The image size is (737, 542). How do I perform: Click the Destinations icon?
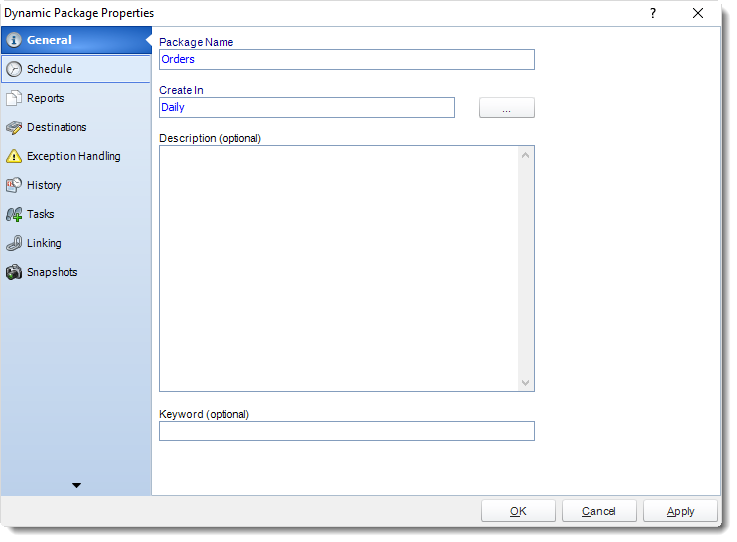[14, 127]
